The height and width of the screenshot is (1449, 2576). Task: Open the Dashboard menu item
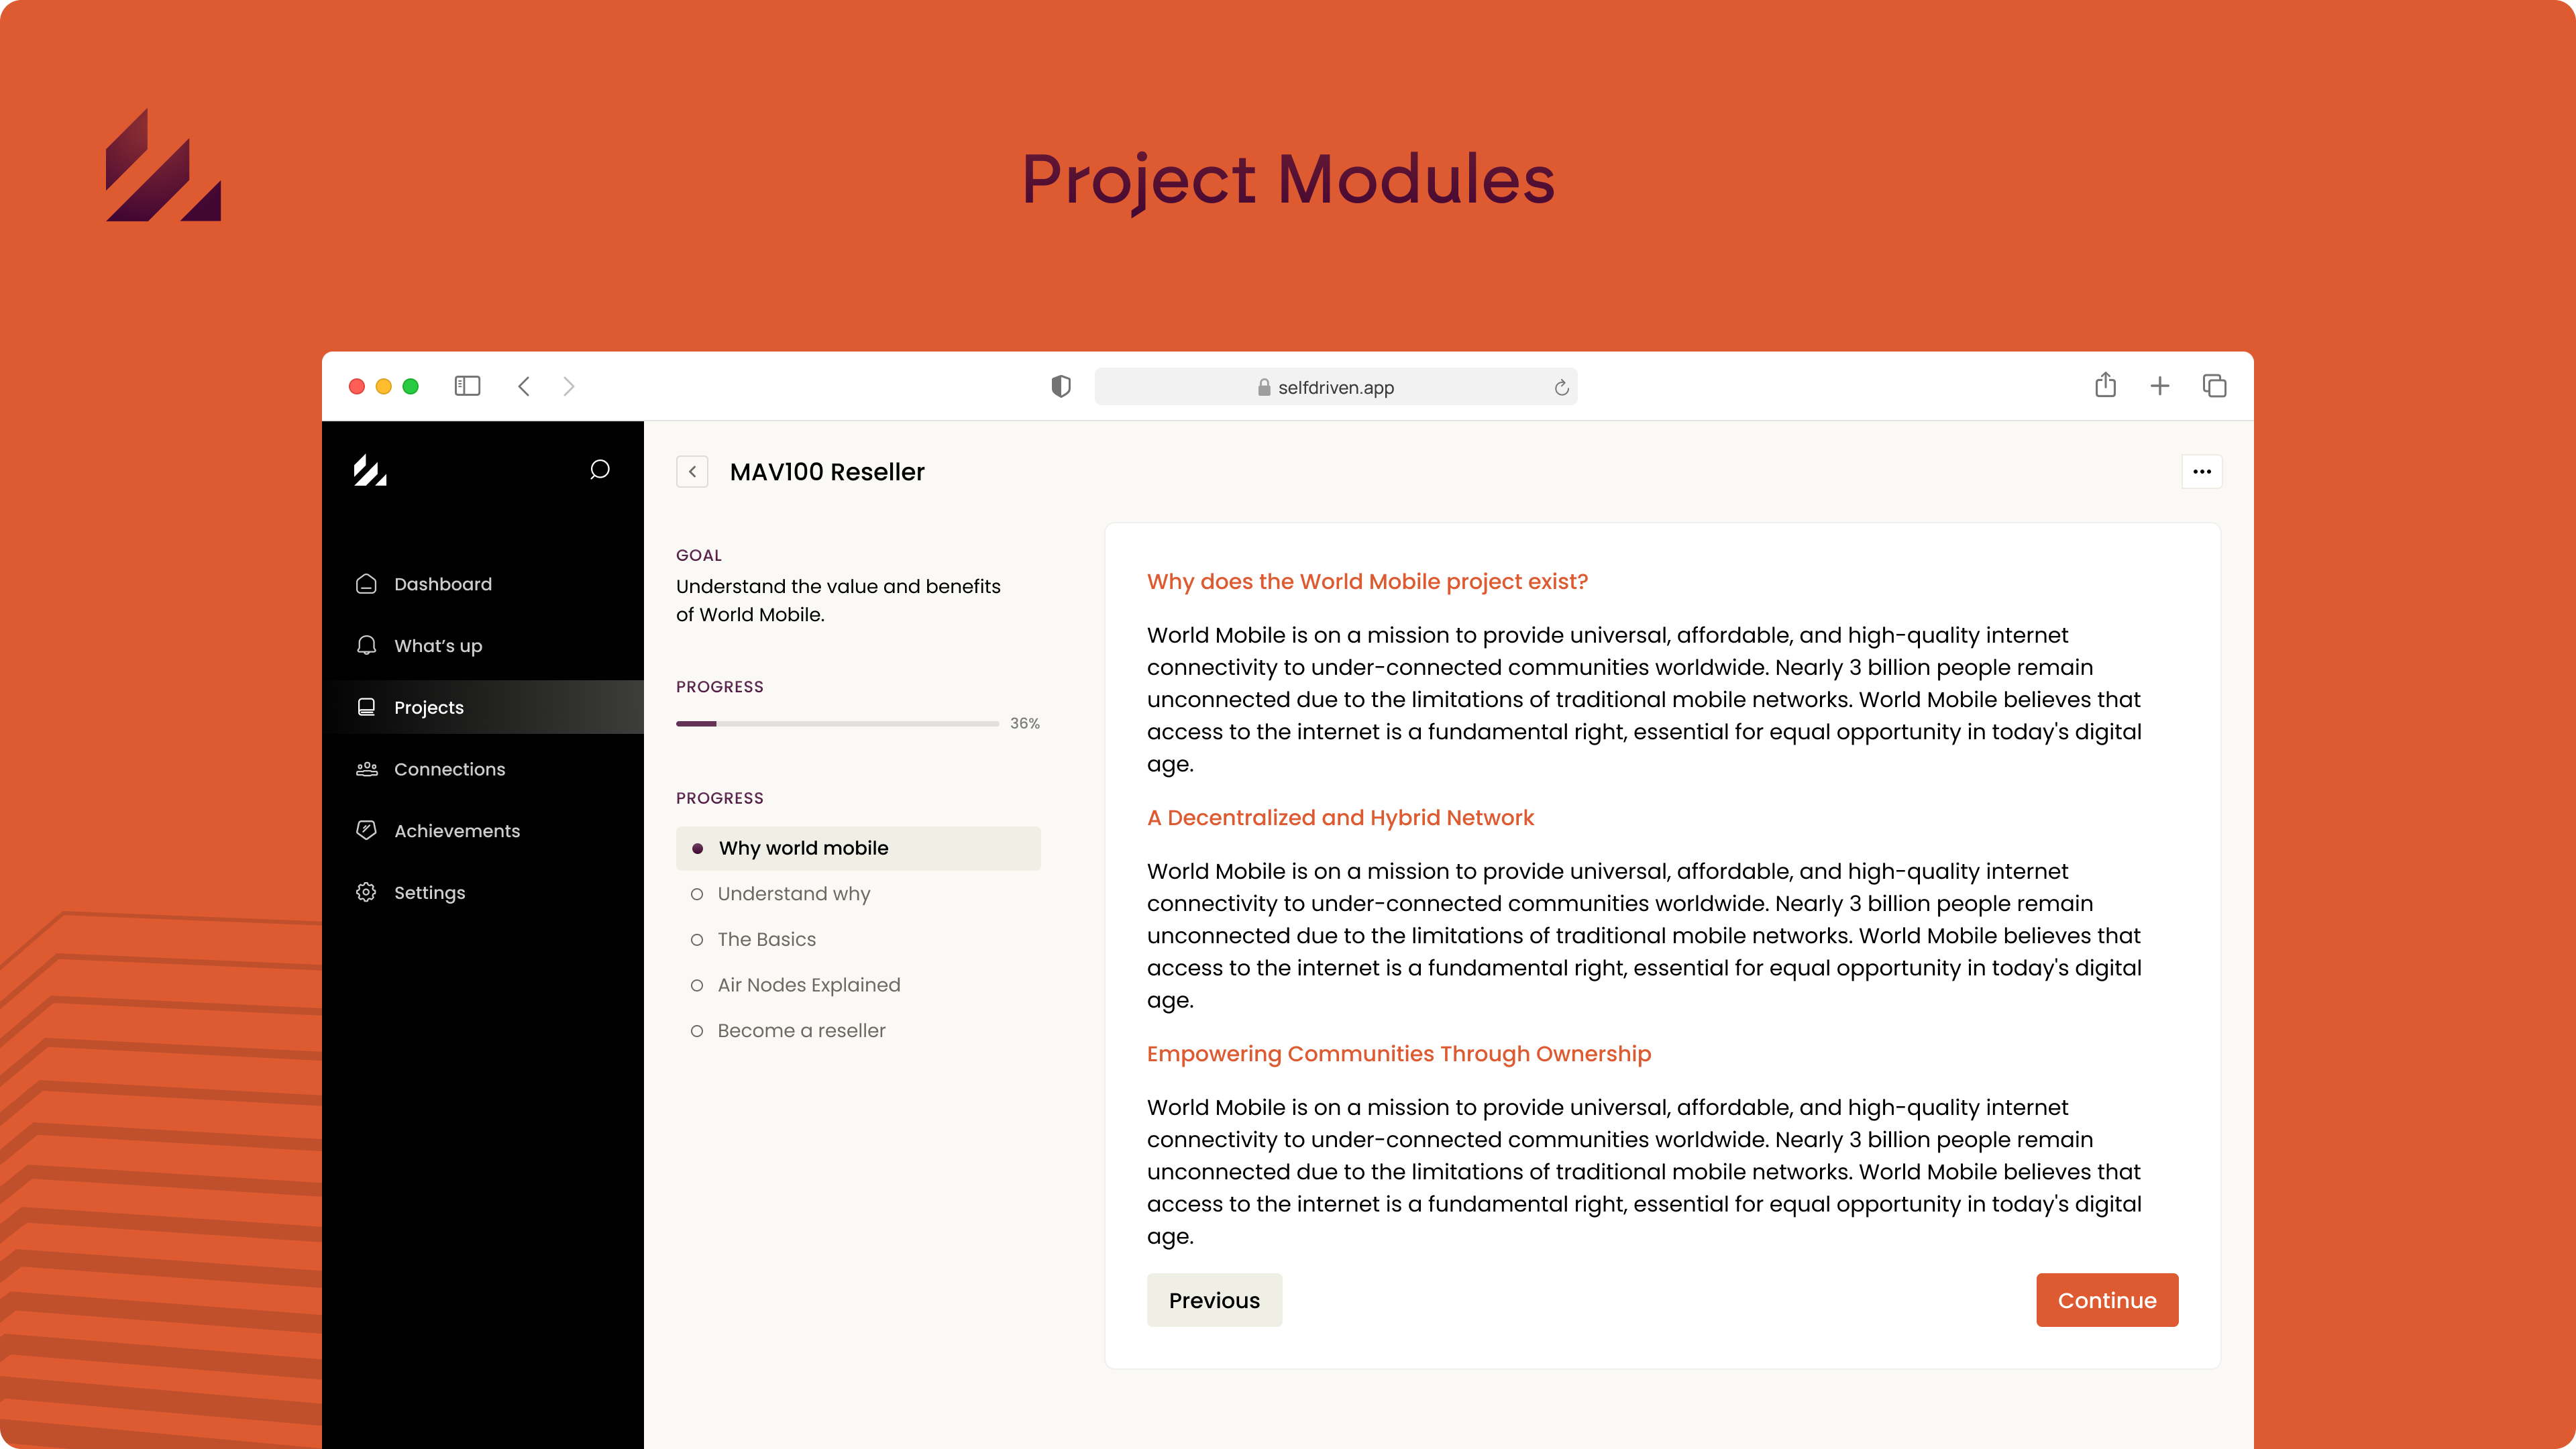(x=483, y=584)
